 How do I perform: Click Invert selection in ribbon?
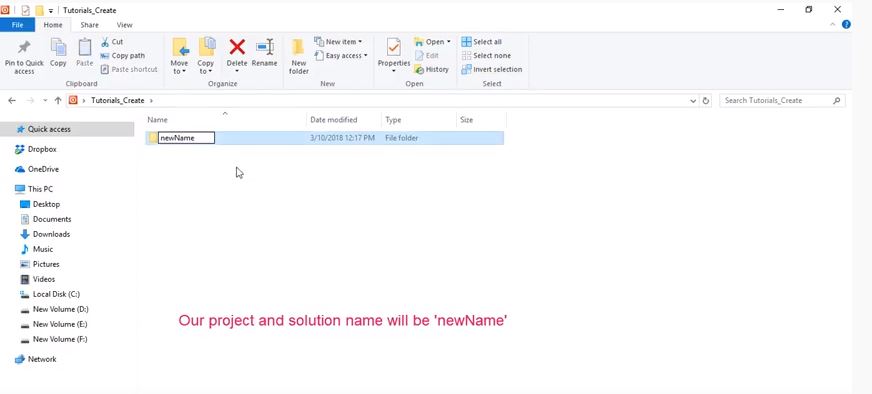[492, 70]
